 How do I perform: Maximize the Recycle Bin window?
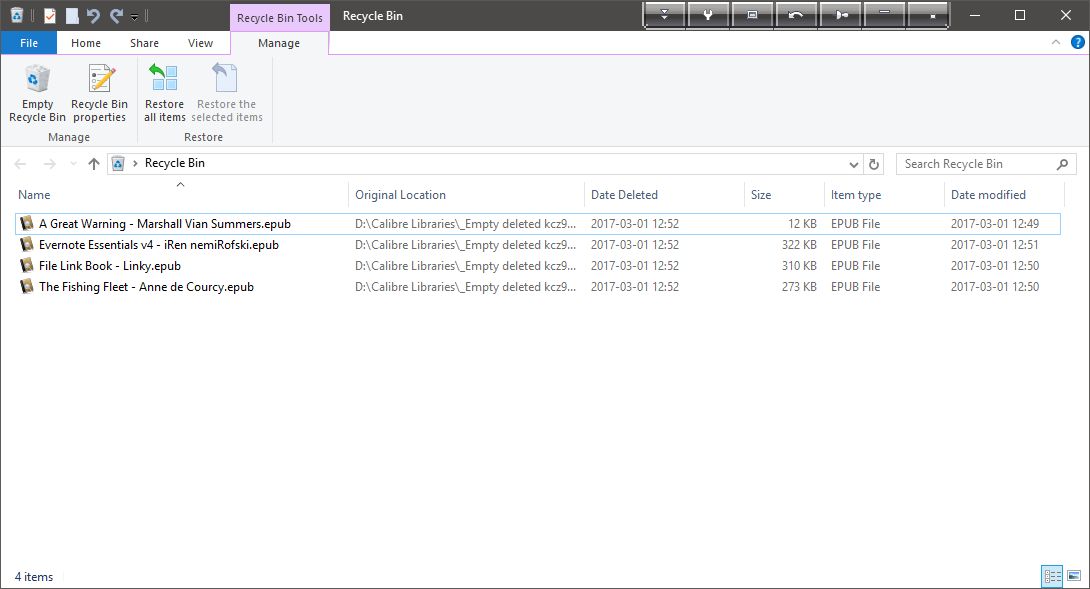tap(1020, 15)
